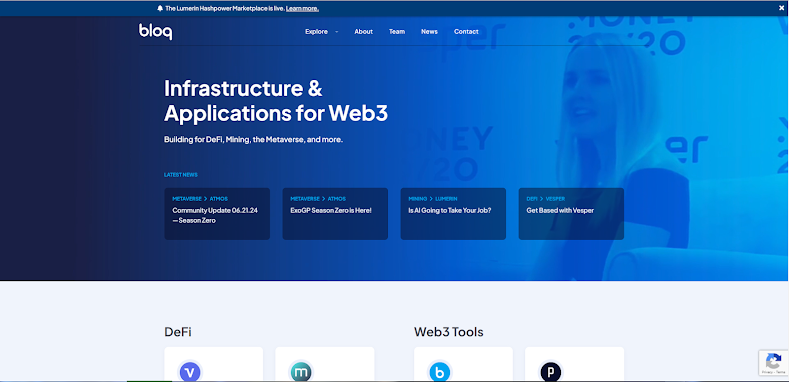Click the blue b icon under Web3 Tools
Image resolution: width=789 pixels, height=382 pixels.
(x=439, y=372)
